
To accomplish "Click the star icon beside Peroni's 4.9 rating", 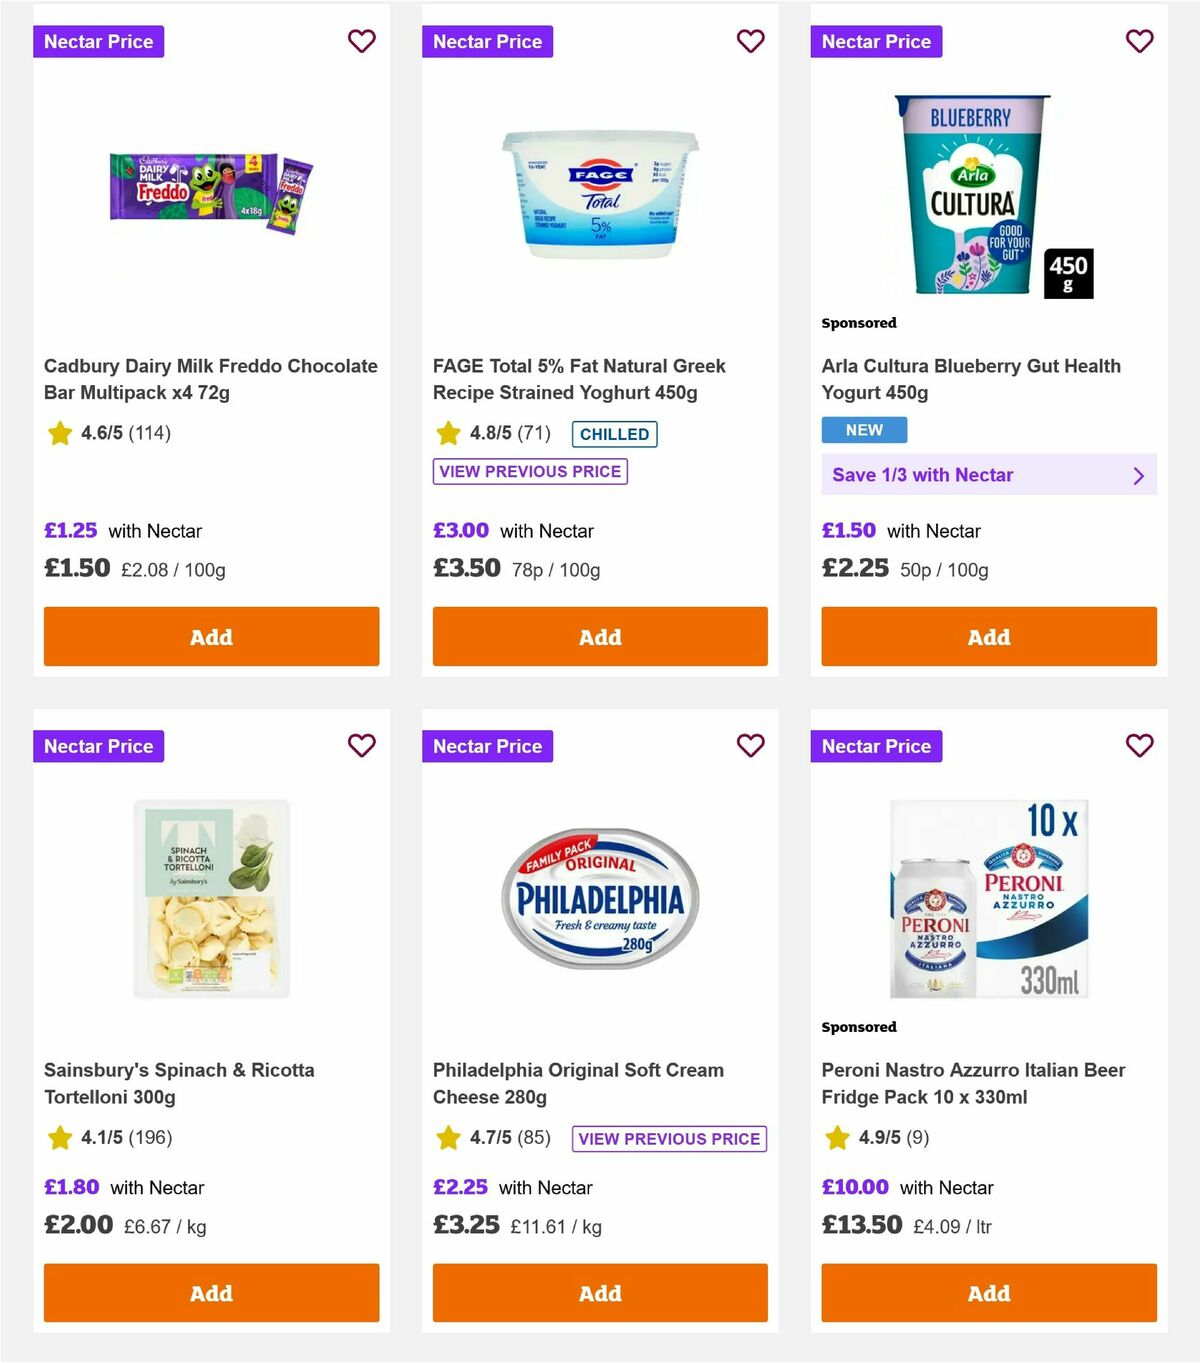I will coord(835,1137).
